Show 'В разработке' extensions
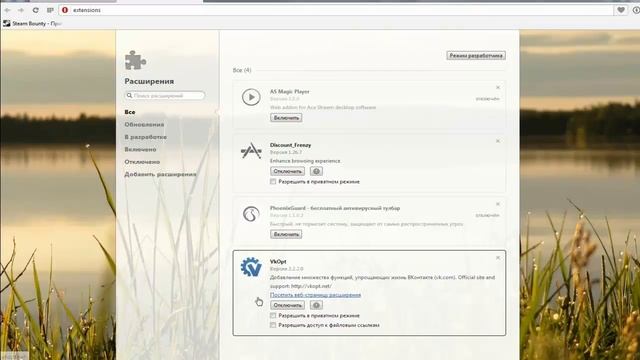The image size is (640, 360). (145, 137)
